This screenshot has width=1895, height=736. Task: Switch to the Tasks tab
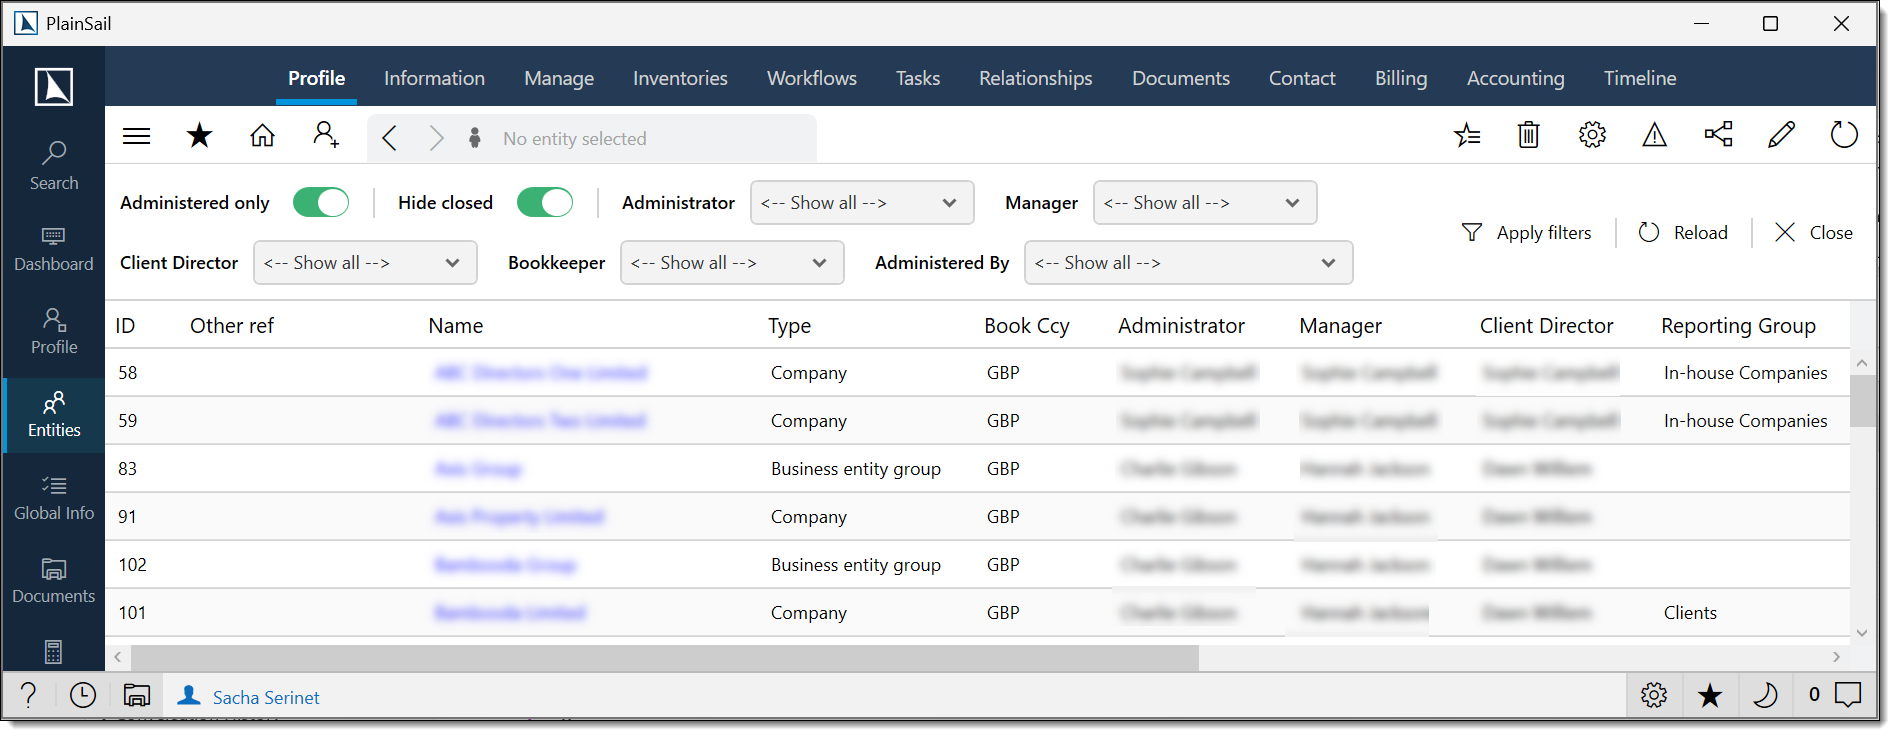coord(918,78)
